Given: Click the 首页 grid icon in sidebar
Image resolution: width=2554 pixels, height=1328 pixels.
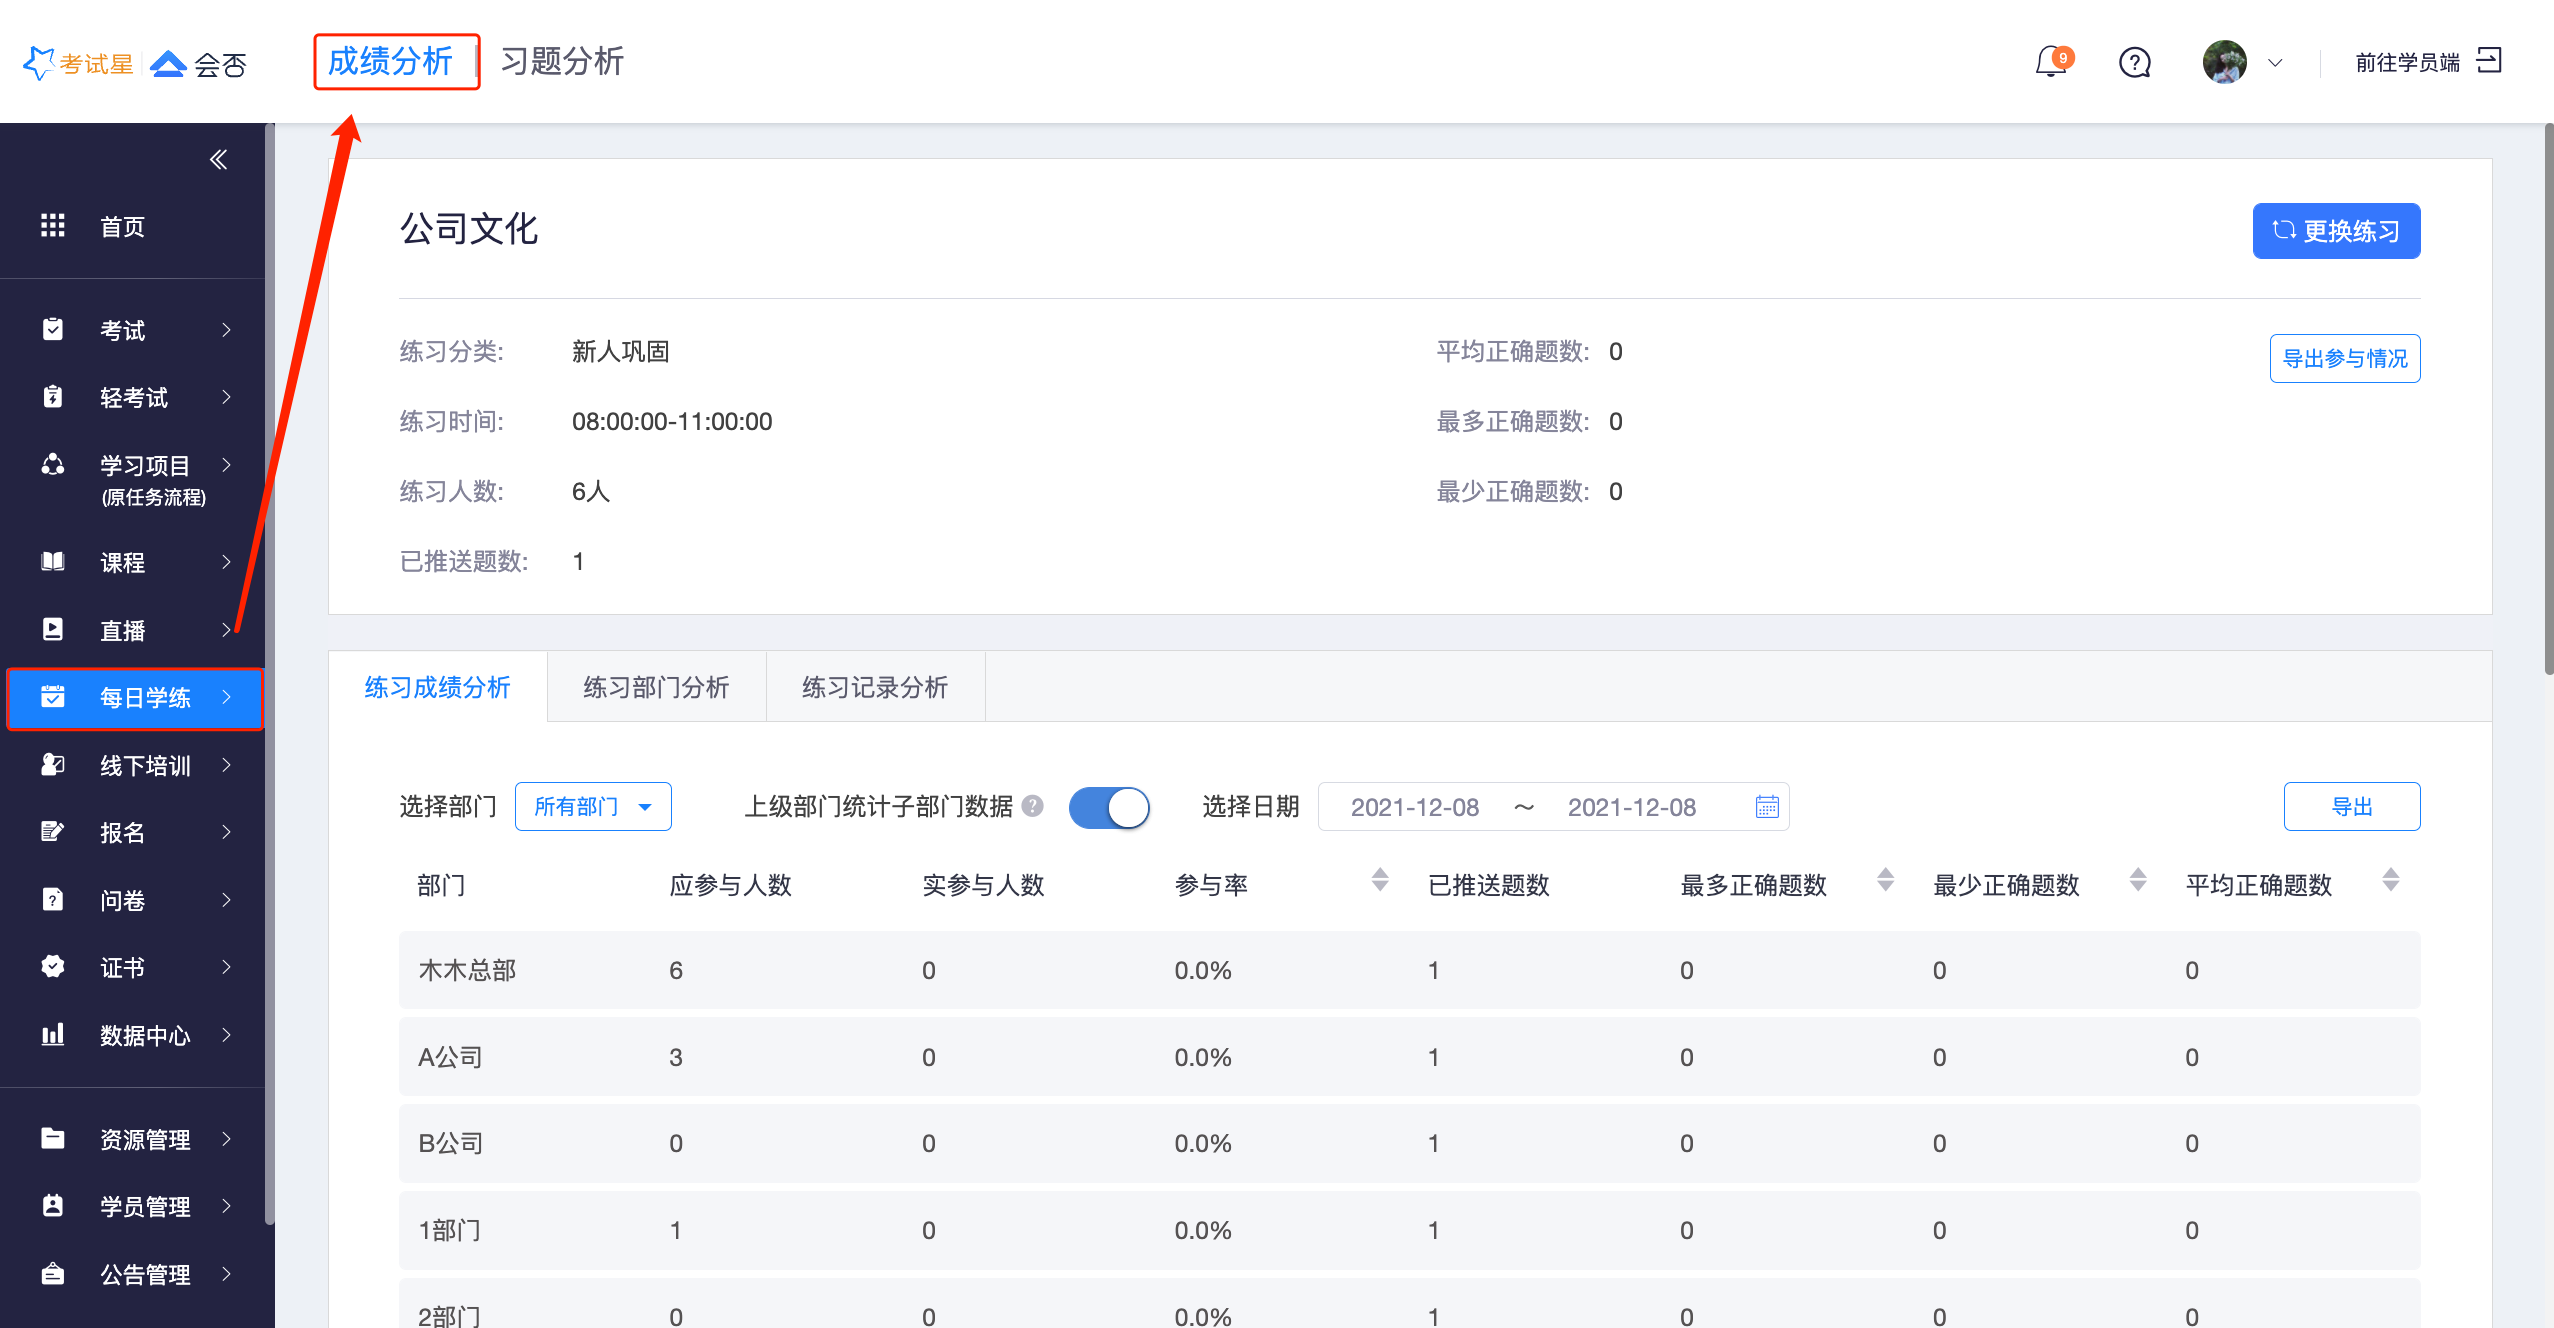Looking at the screenshot, I should tap(53, 226).
